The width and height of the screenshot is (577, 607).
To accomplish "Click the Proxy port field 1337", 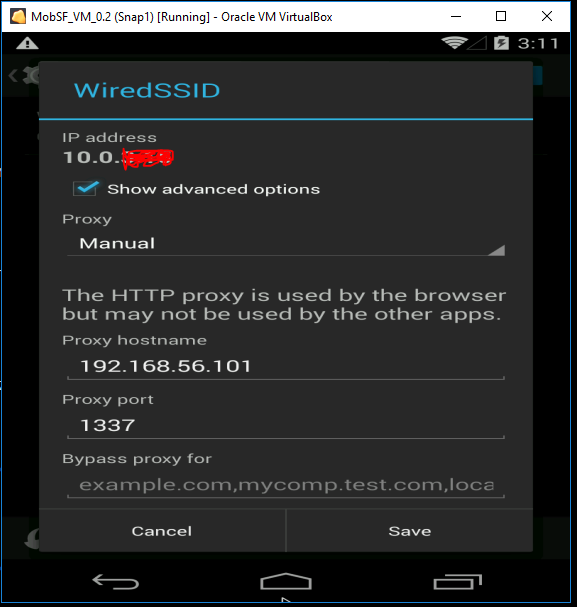I will point(286,425).
